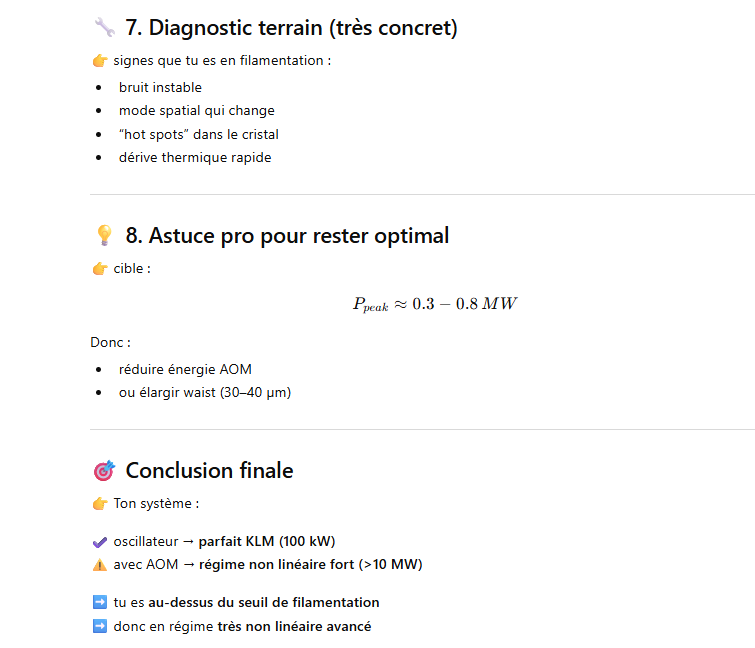Click the heading '7. Diagnostic terrain (très concret)'
Screen dimensions: 755x648
tap(291, 28)
